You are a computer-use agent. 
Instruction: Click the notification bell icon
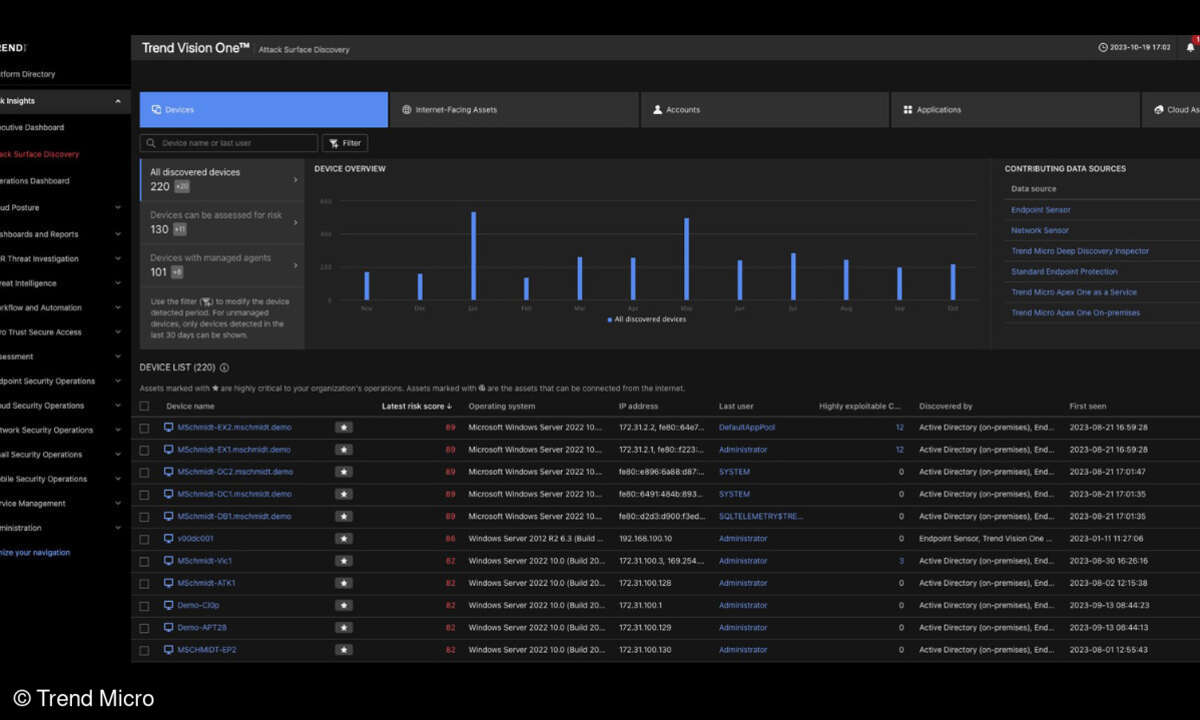point(1190,47)
